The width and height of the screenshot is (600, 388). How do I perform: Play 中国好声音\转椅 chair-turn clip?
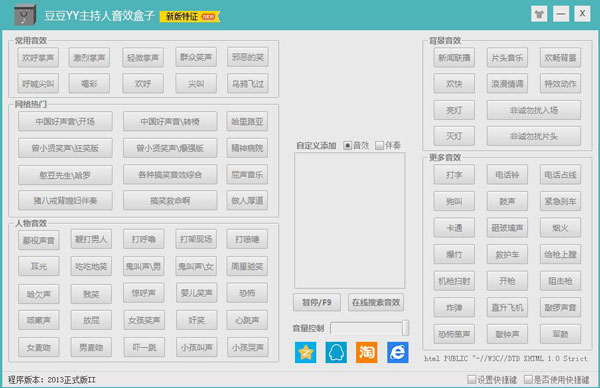click(170, 122)
